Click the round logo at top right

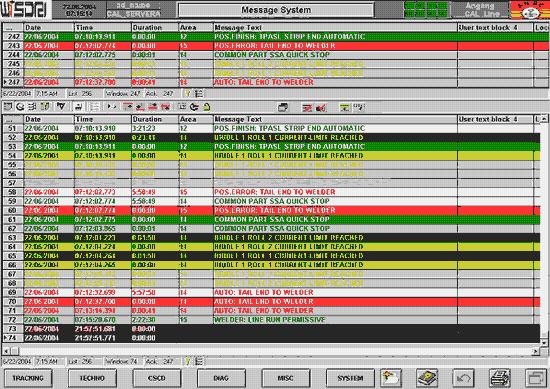point(530,10)
